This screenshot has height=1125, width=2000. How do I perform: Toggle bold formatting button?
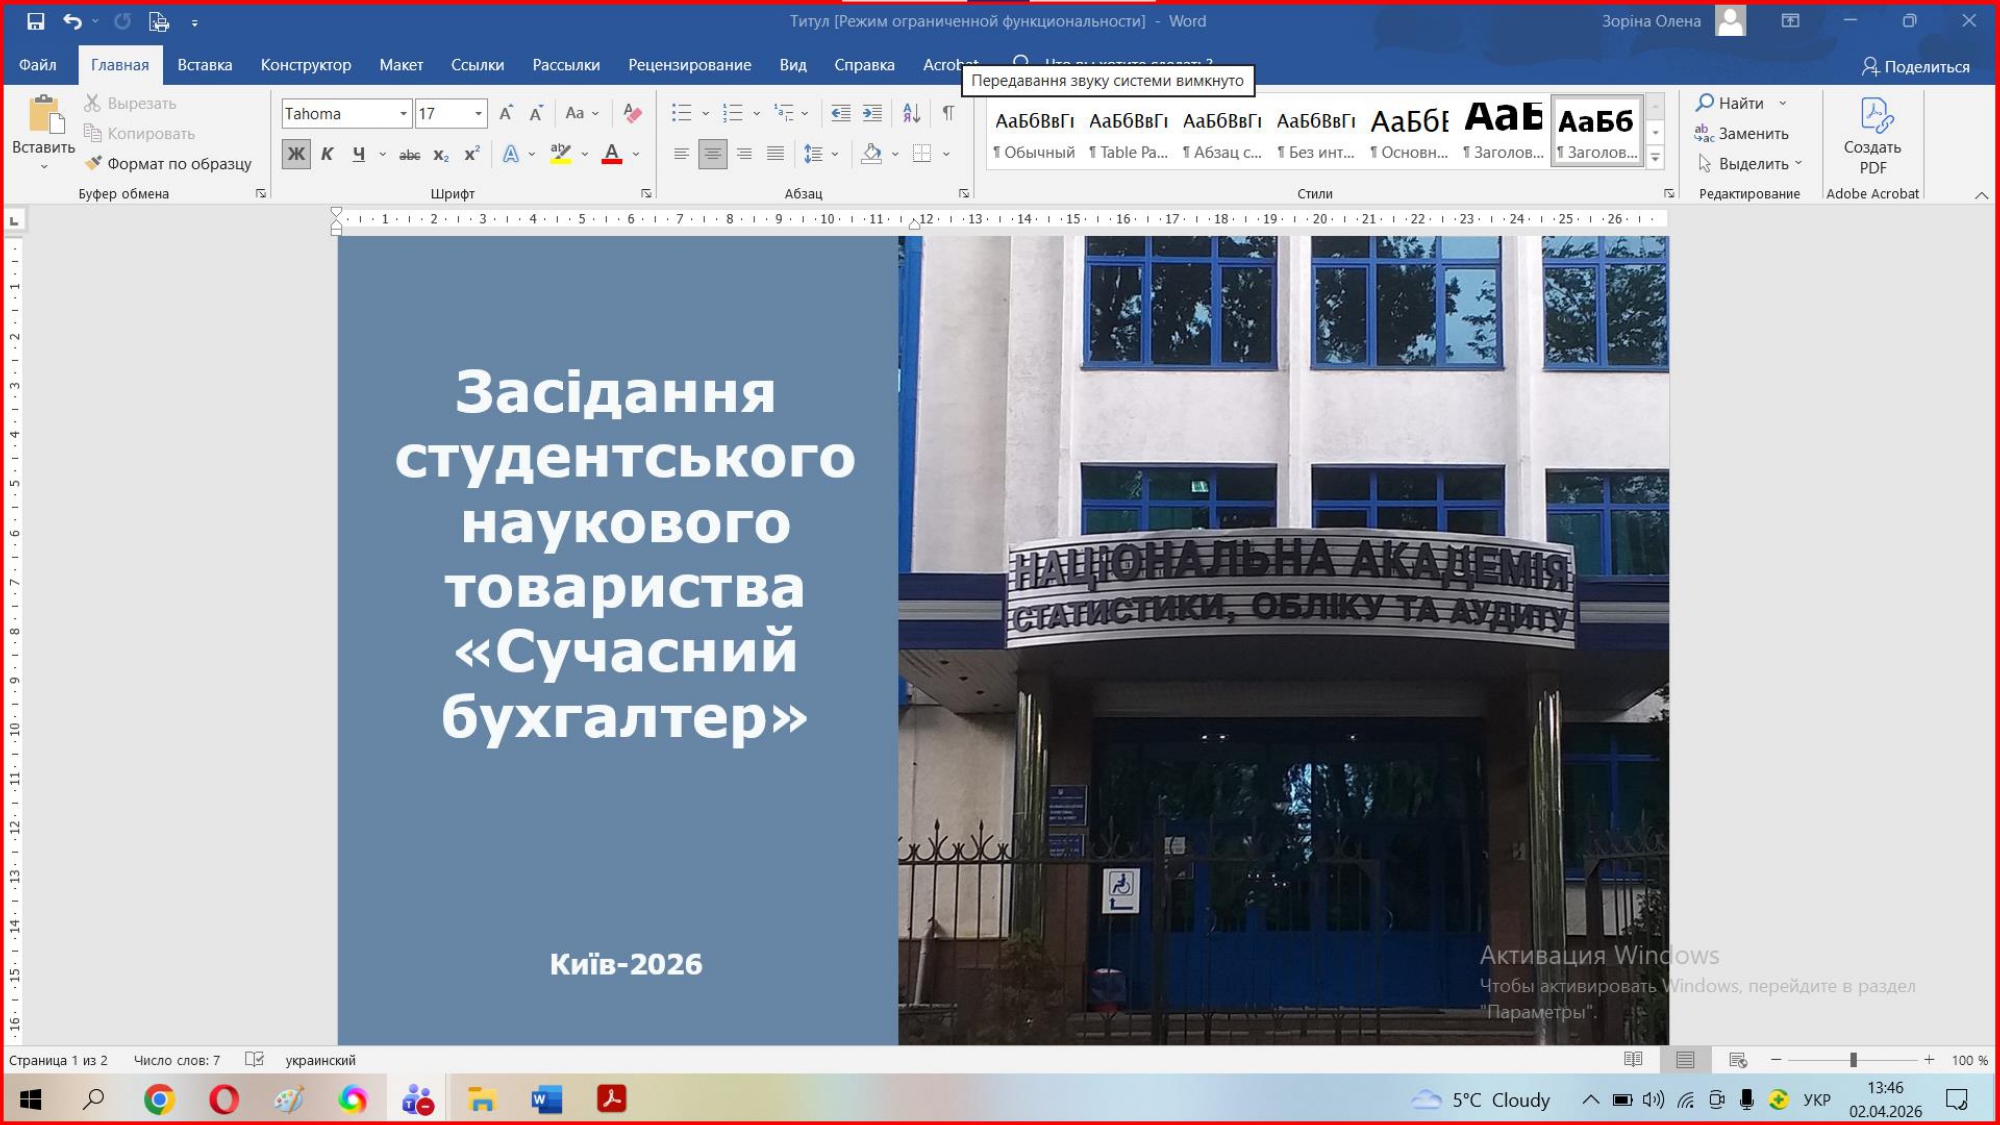pos(296,154)
